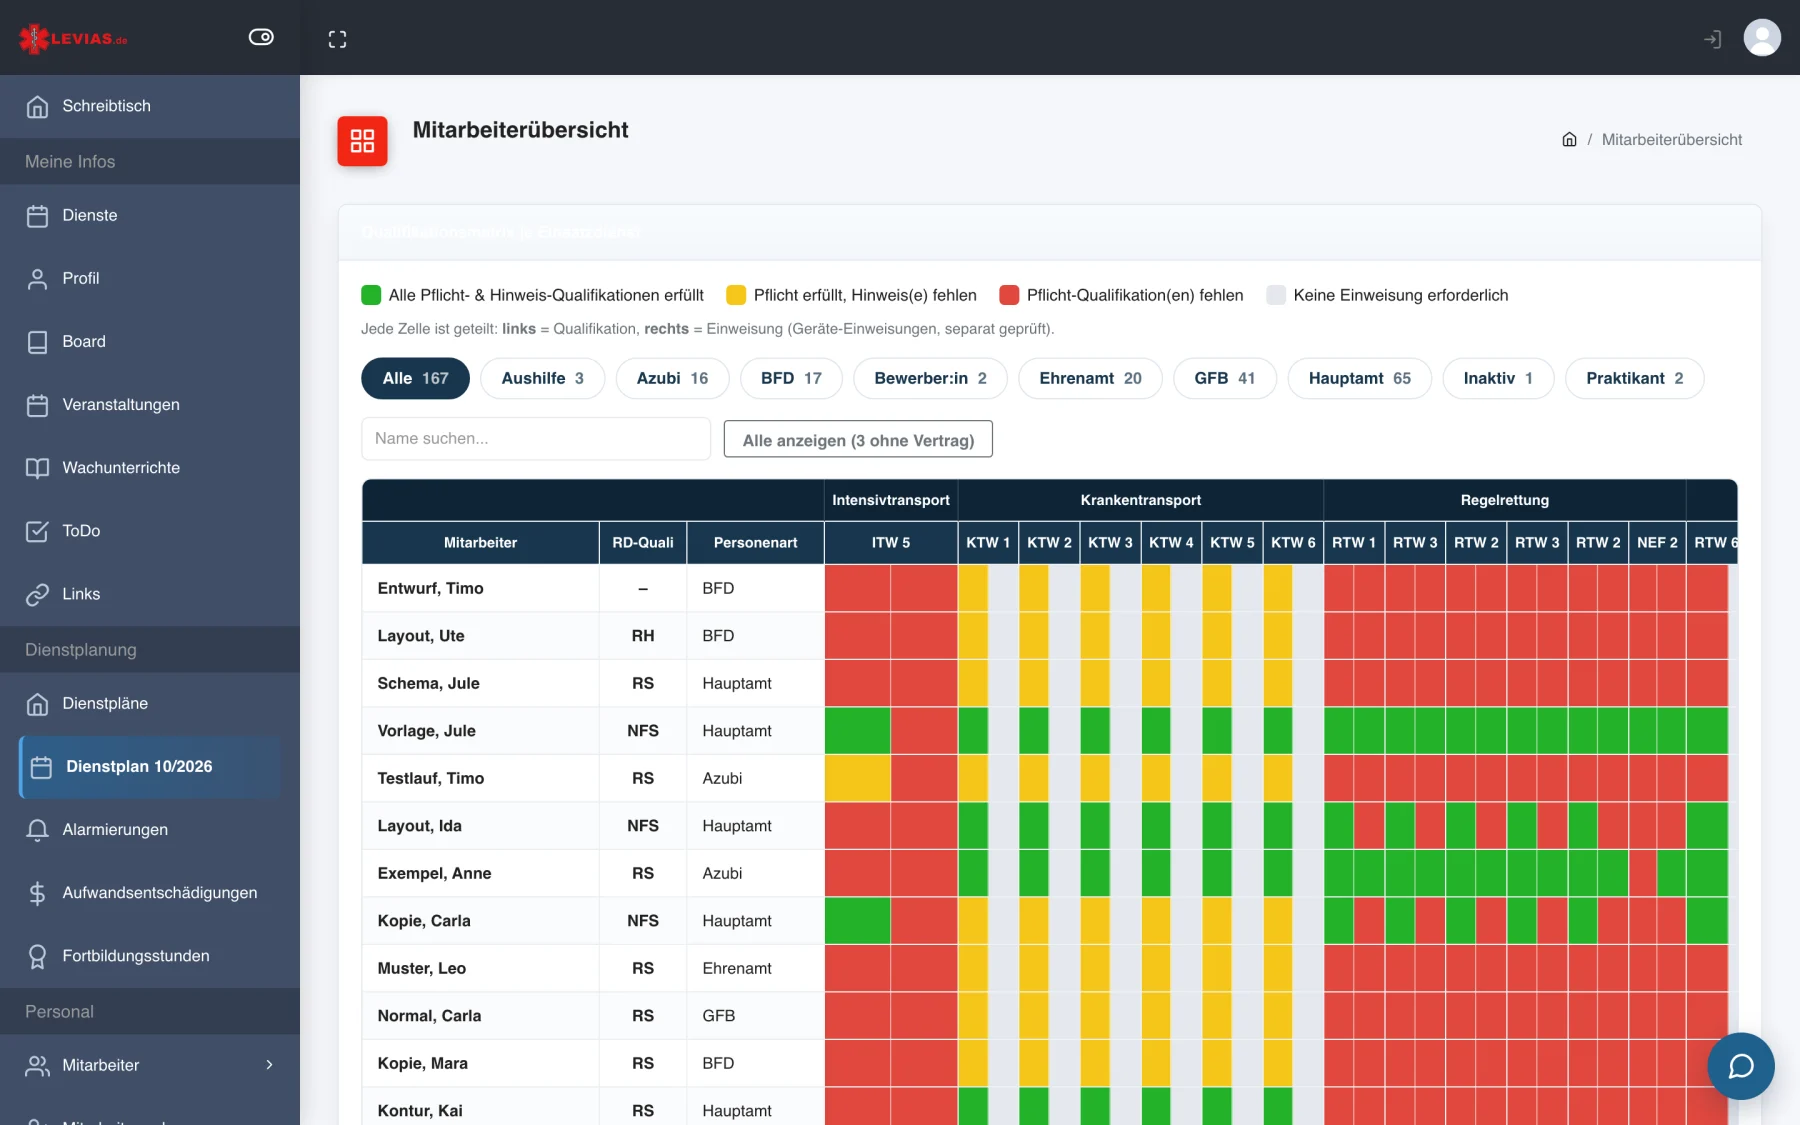Open Alarmierungen via the bell icon
1800x1125 pixels.
[x=38, y=830]
